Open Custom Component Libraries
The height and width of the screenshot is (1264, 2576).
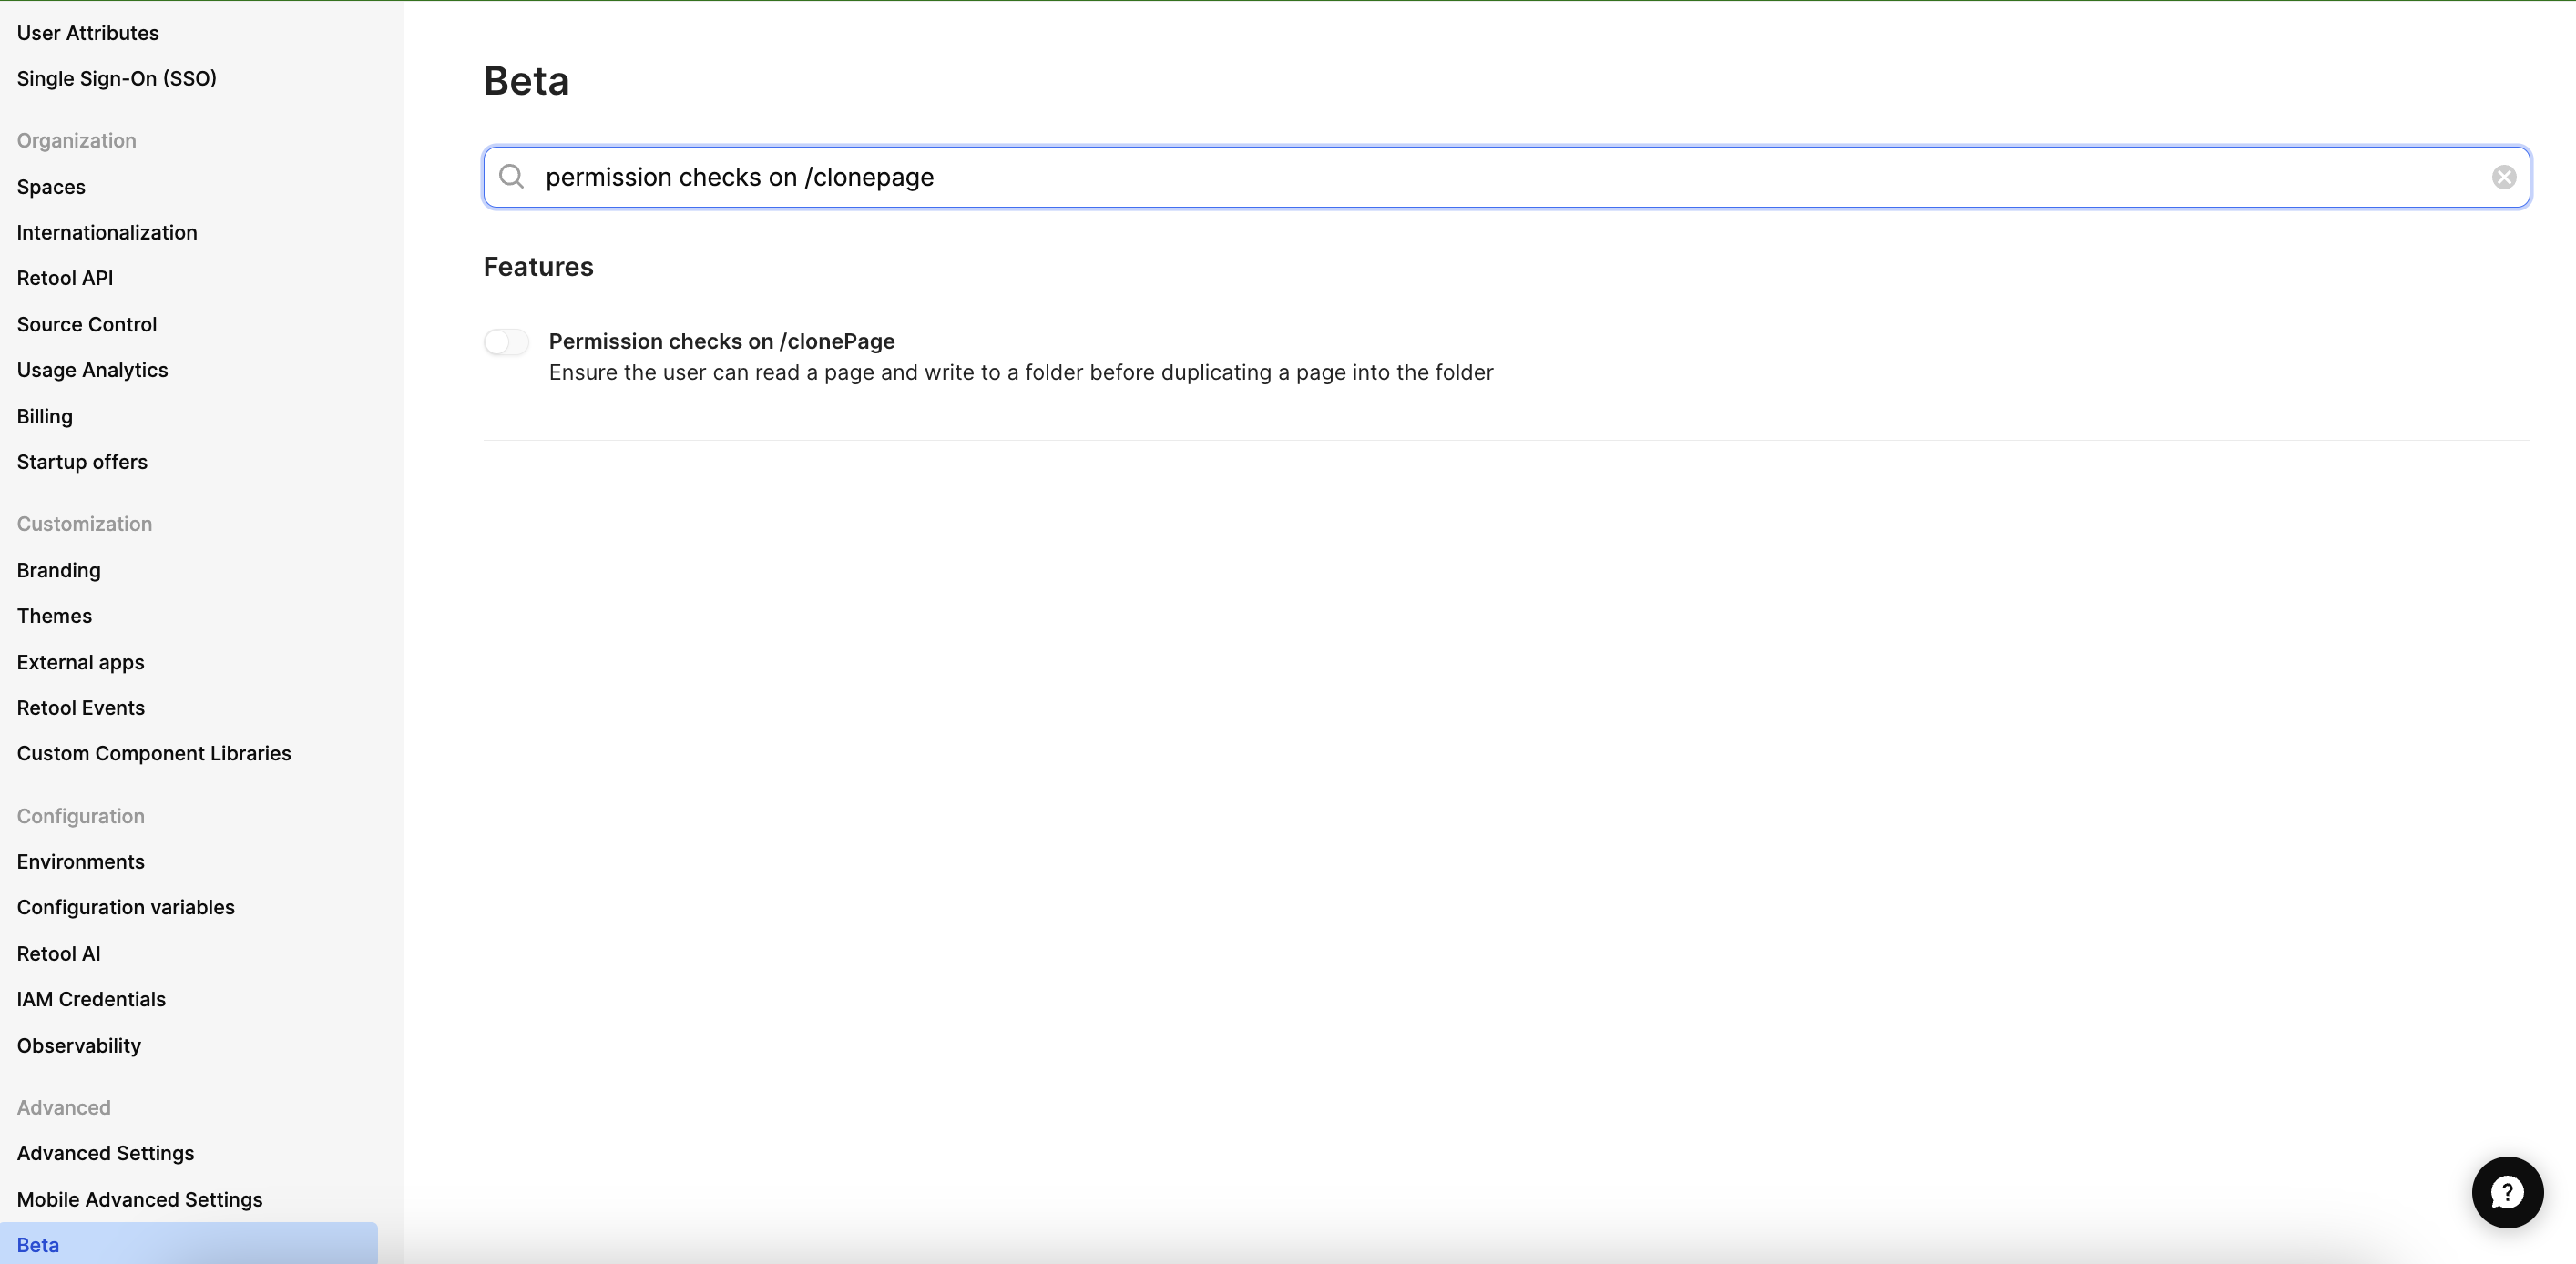click(154, 753)
